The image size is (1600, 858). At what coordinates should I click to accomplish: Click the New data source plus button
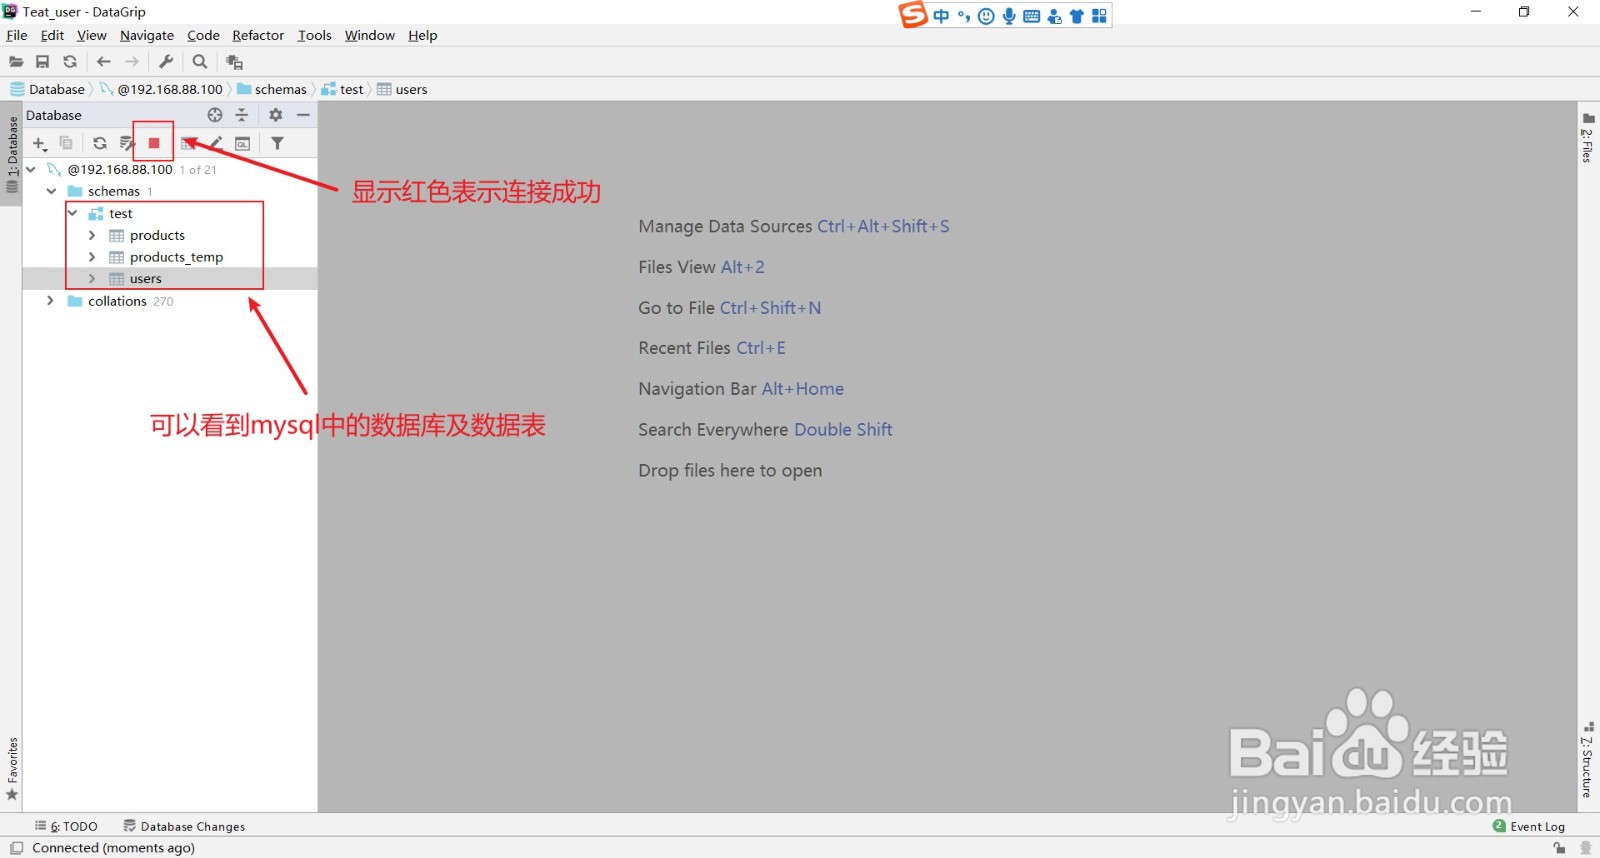[x=40, y=144]
